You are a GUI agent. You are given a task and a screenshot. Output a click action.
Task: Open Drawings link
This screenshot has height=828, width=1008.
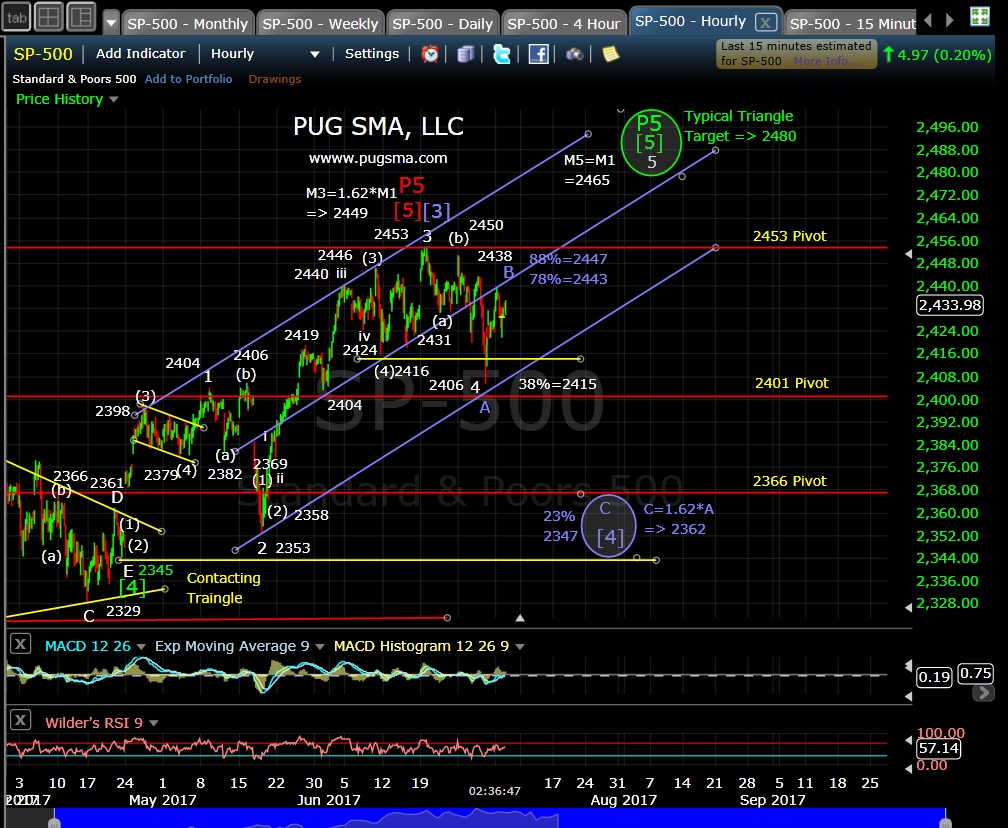pyautogui.click(x=274, y=79)
